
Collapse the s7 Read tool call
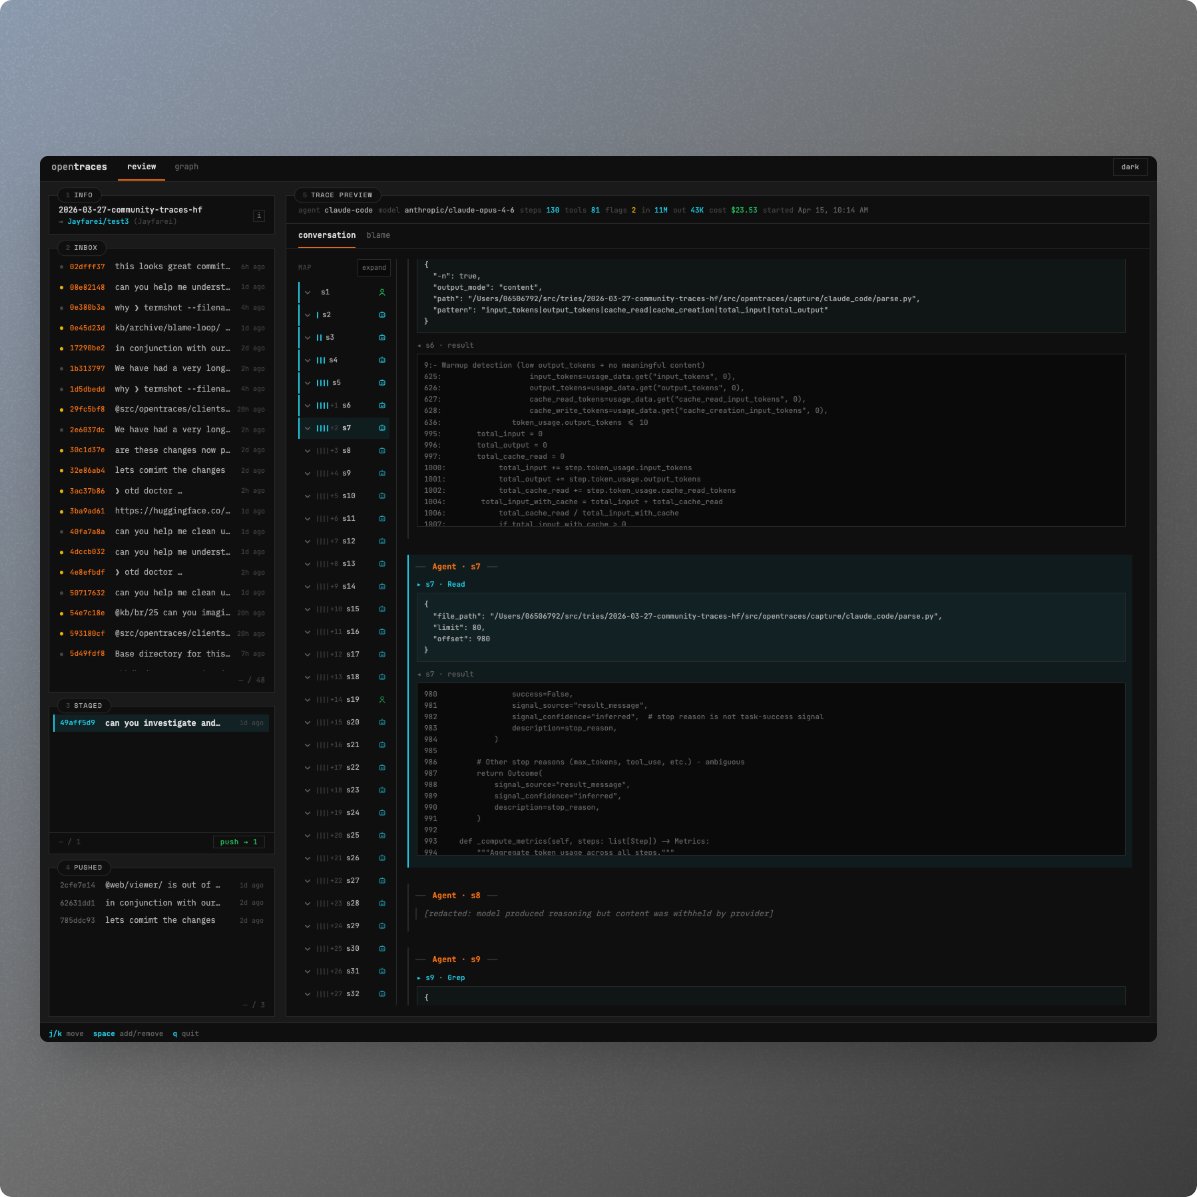click(441, 585)
